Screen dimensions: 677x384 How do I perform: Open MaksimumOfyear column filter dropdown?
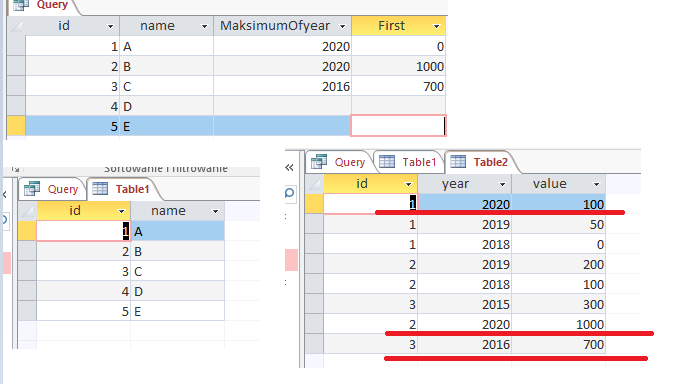pyautogui.click(x=342, y=26)
